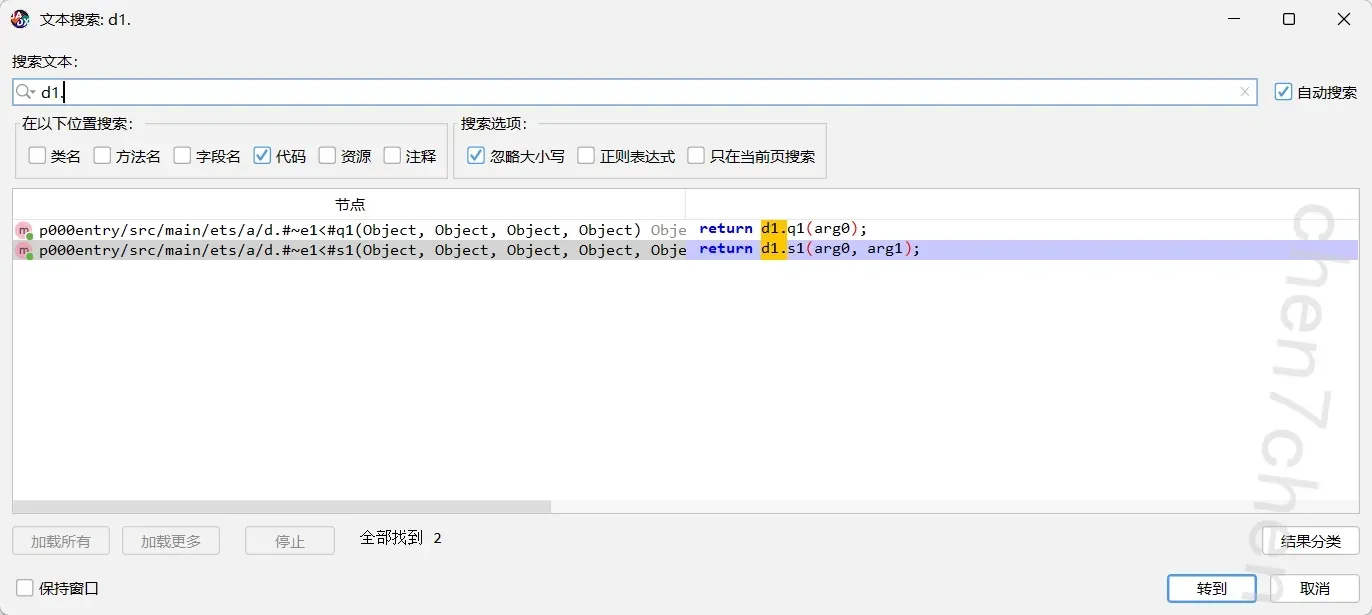The image size is (1372, 615).
Task: Enable the 资源 search checkbox
Action: 327,156
